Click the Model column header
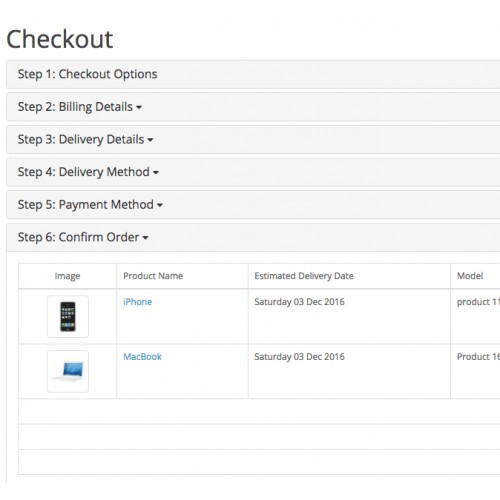 pos(470,276)
